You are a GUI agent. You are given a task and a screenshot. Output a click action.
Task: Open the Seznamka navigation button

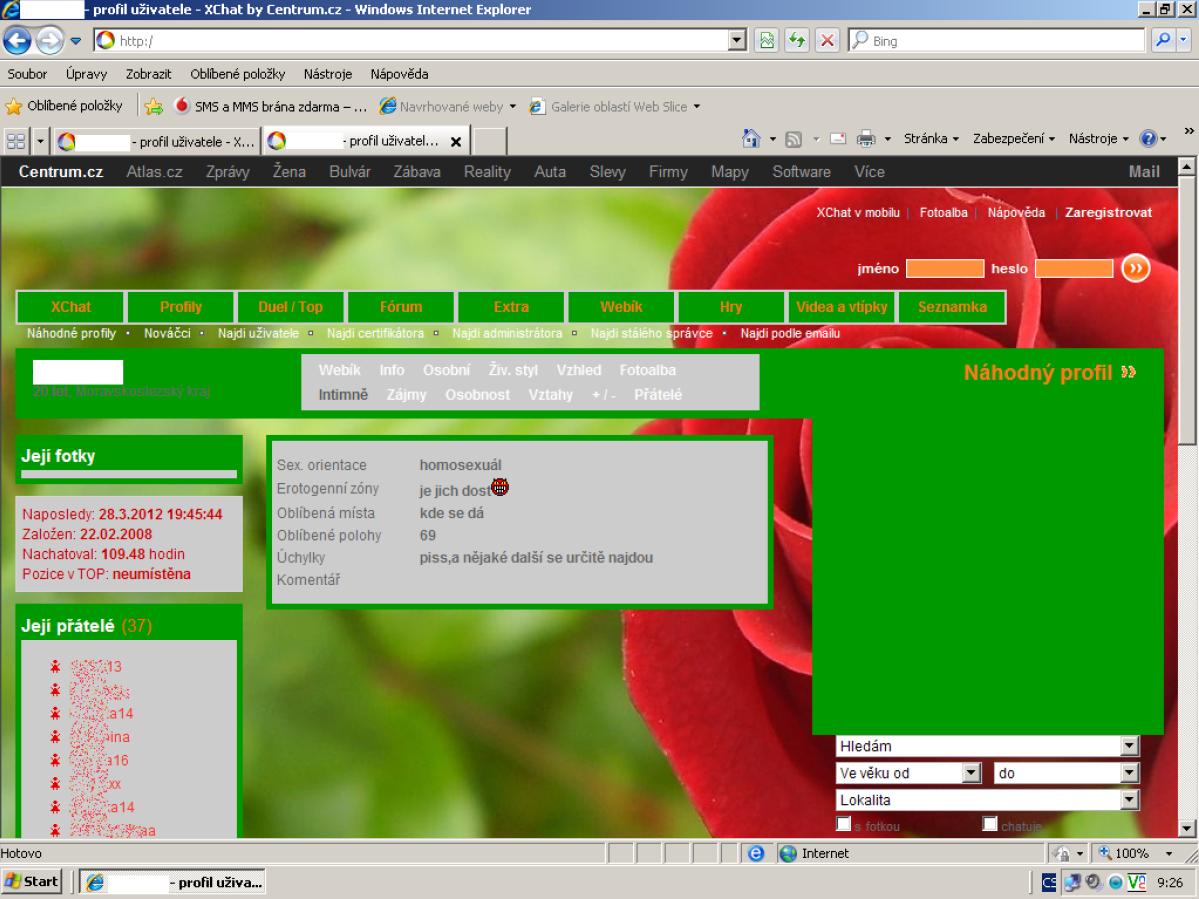pos(952,307)
